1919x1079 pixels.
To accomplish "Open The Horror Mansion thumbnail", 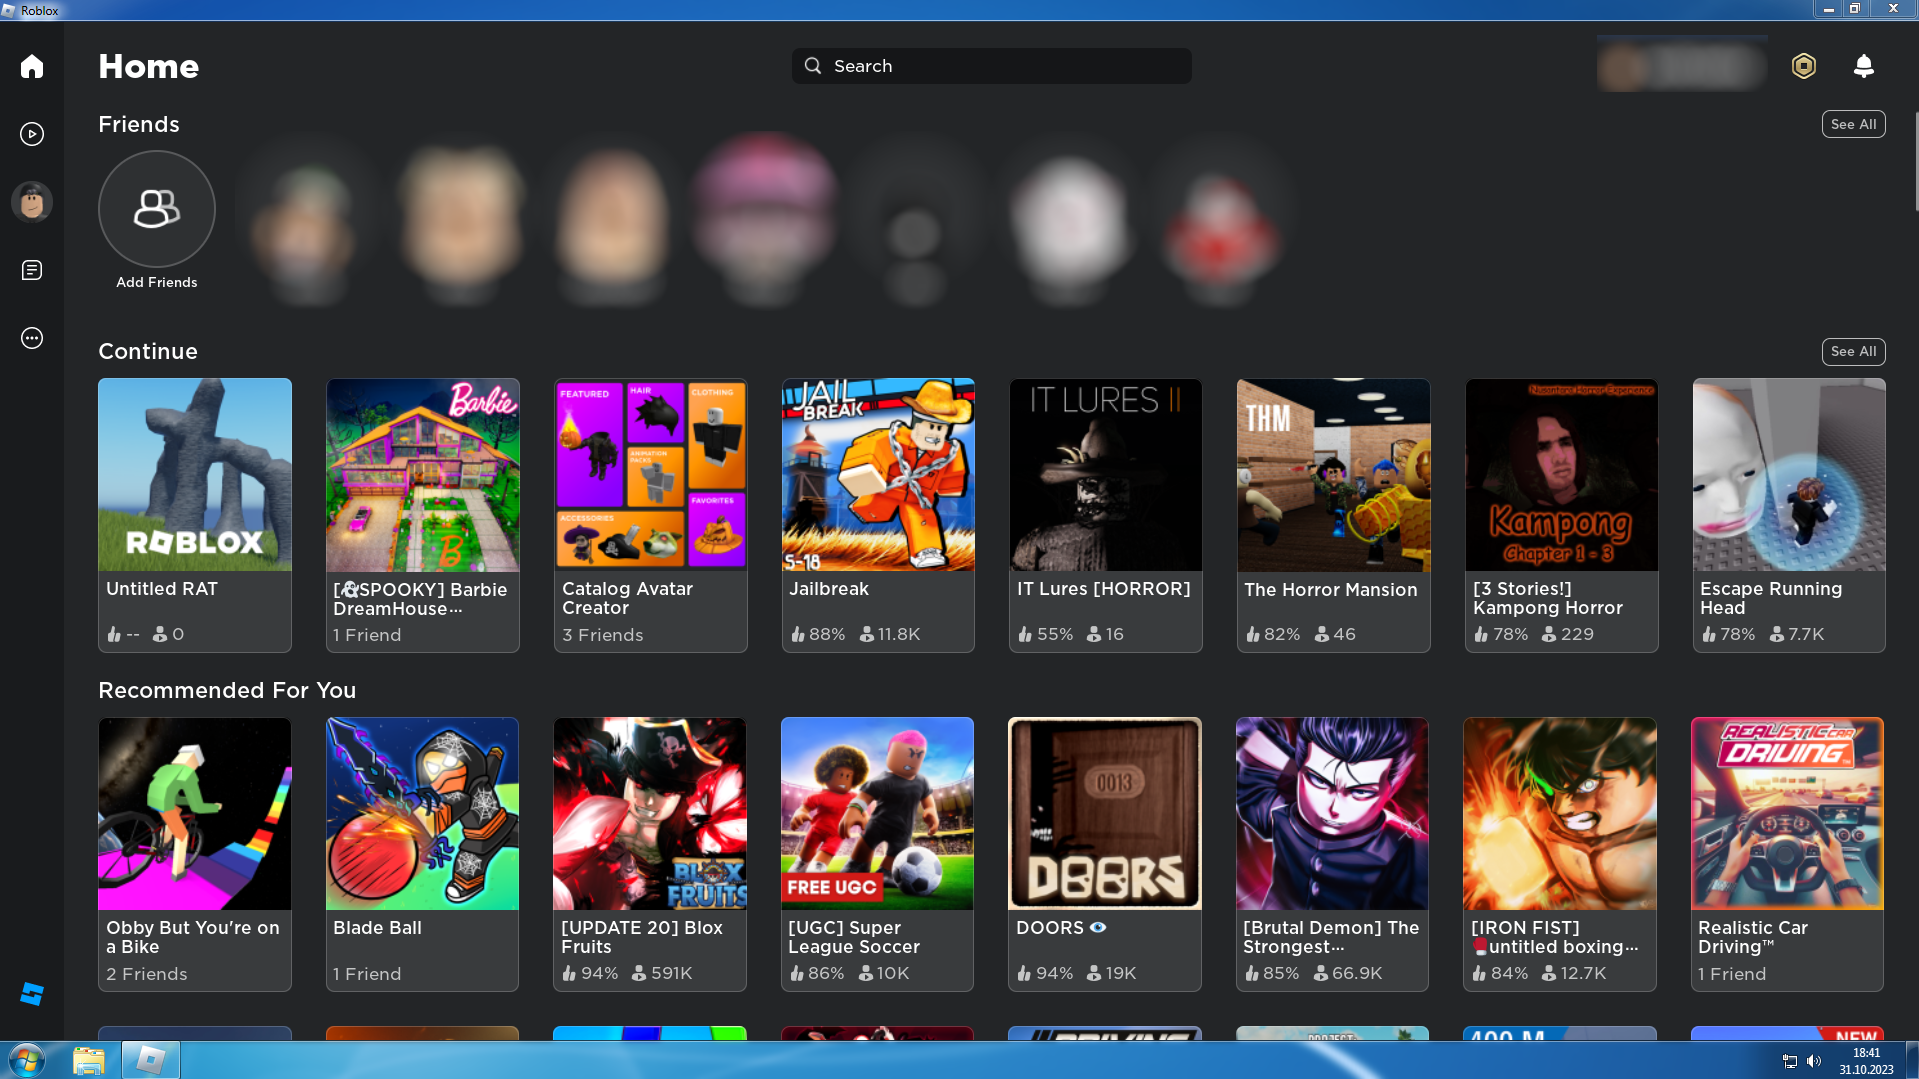I will [x=1334, y=475].
